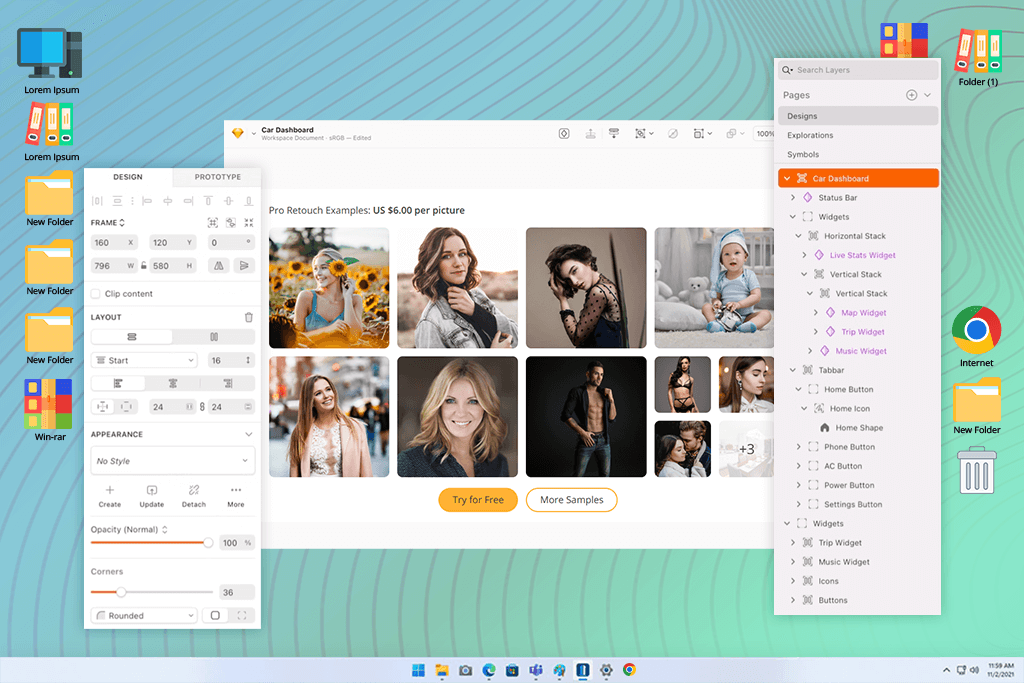
Task: Adjust the Corners radius slider
Action: click(121, 592)
